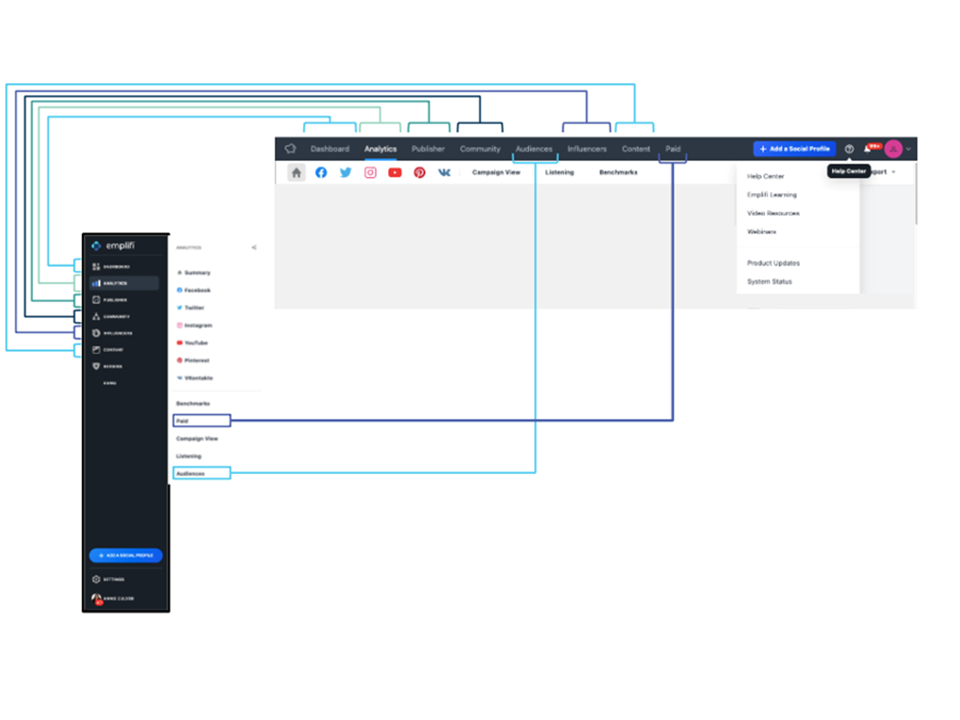Click the pink user avatar in top bar
This screenshot has height=720, width=960.
tap(893, 149)
